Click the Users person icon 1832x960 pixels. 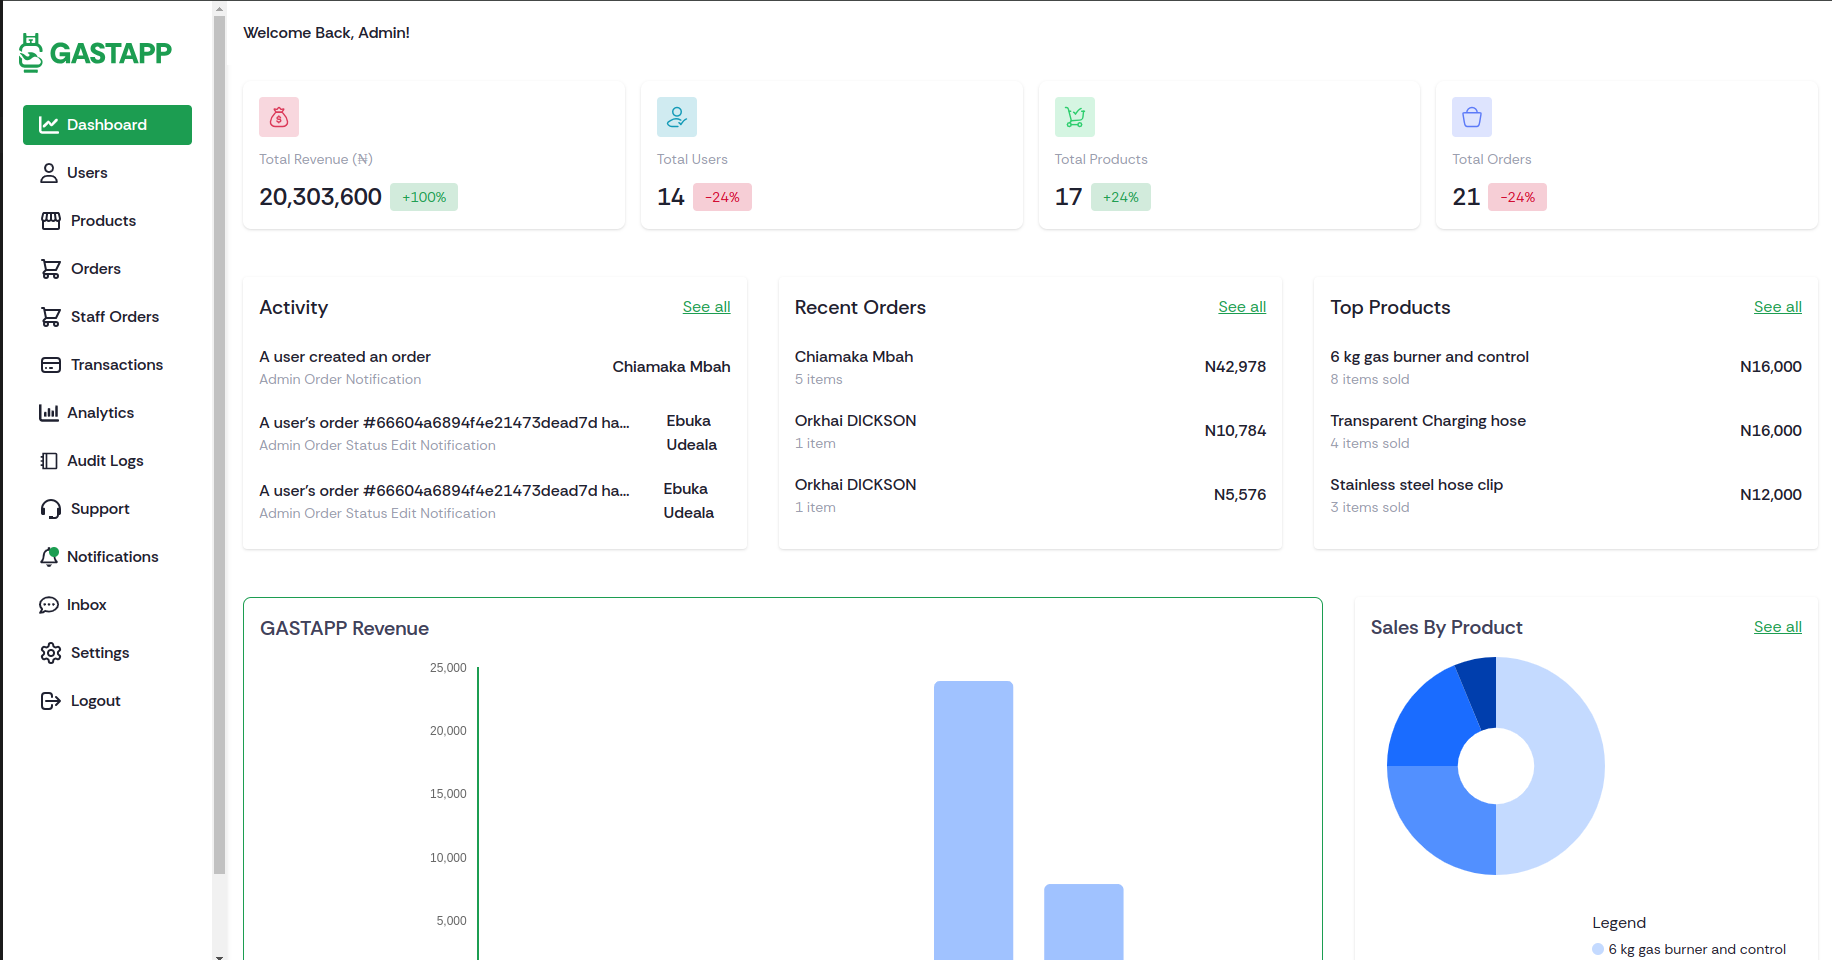49,173
